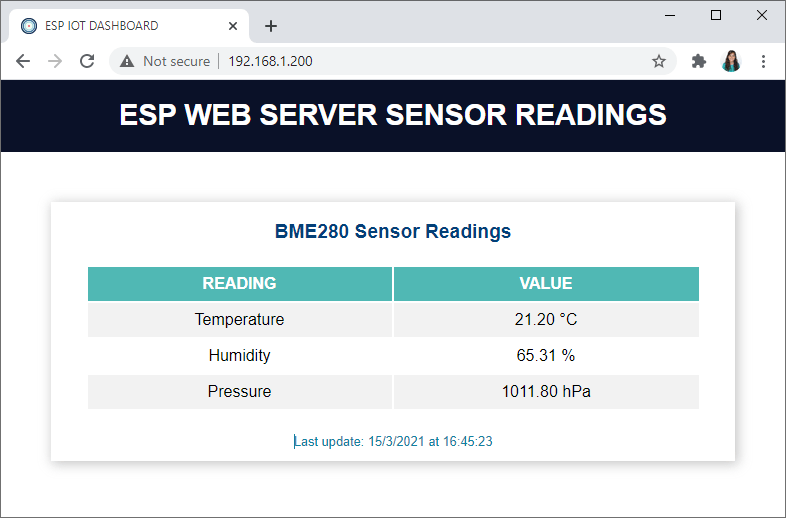786x518 pixels.
Task: Click the Not secure warning icon
Action: tap(127, 61)
